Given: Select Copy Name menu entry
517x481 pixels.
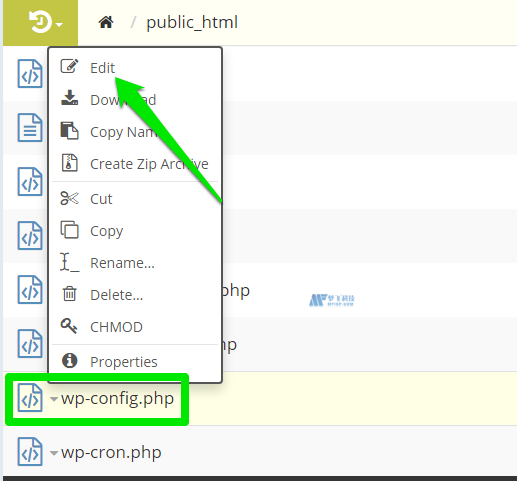Looking at the screenshot, I should (x=123, y=132).
